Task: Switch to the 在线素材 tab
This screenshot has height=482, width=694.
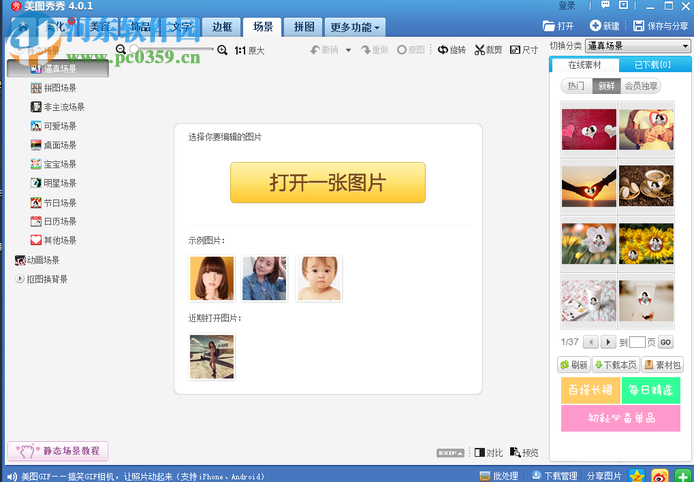Action: (584, 65)
